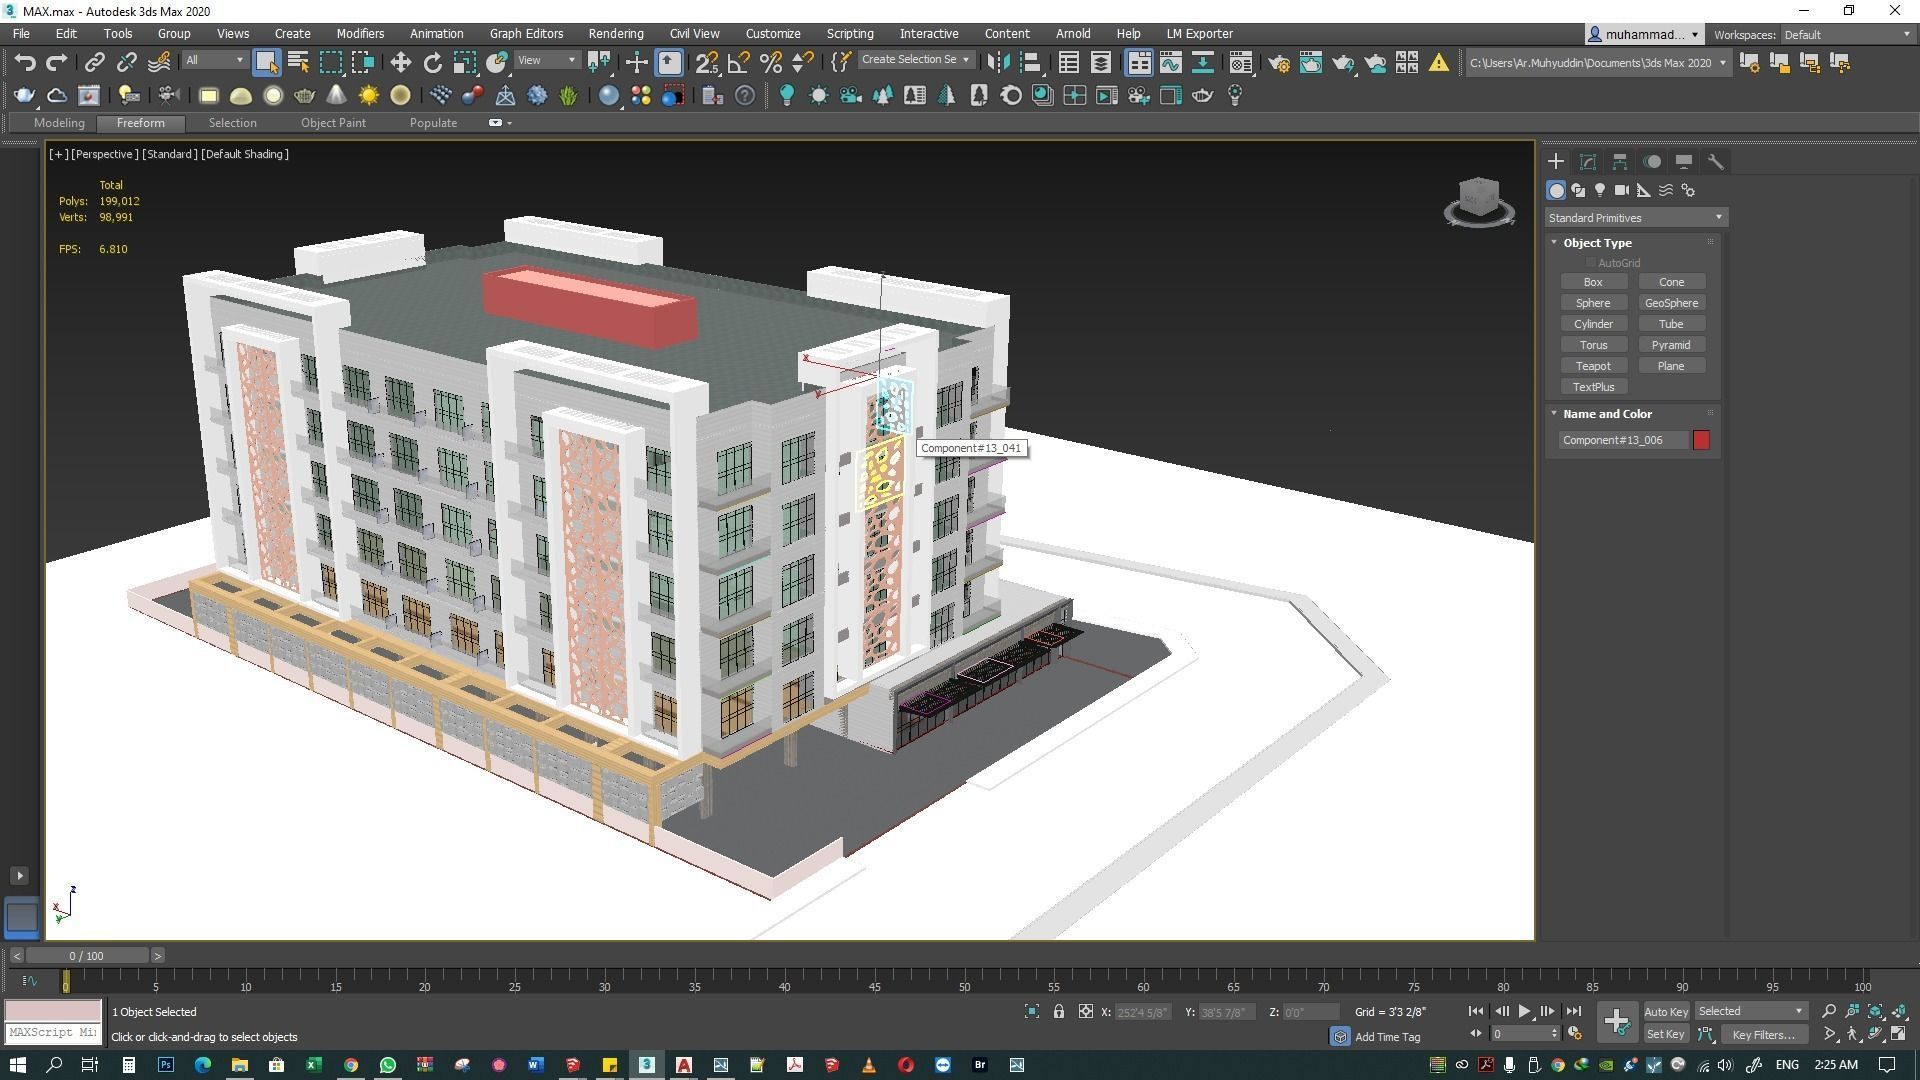This screenshot has height=1080, width=1920.
Task: Toggle the Angle Snap icon
Action: pyautogui.click(x=739, y=63)
